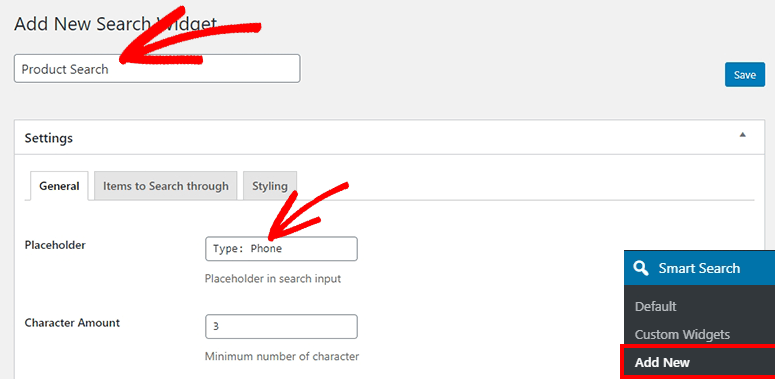Select Default in the Smart Search menu
The width and height of the screenshot is (775, 379).
tap(655, 306)
